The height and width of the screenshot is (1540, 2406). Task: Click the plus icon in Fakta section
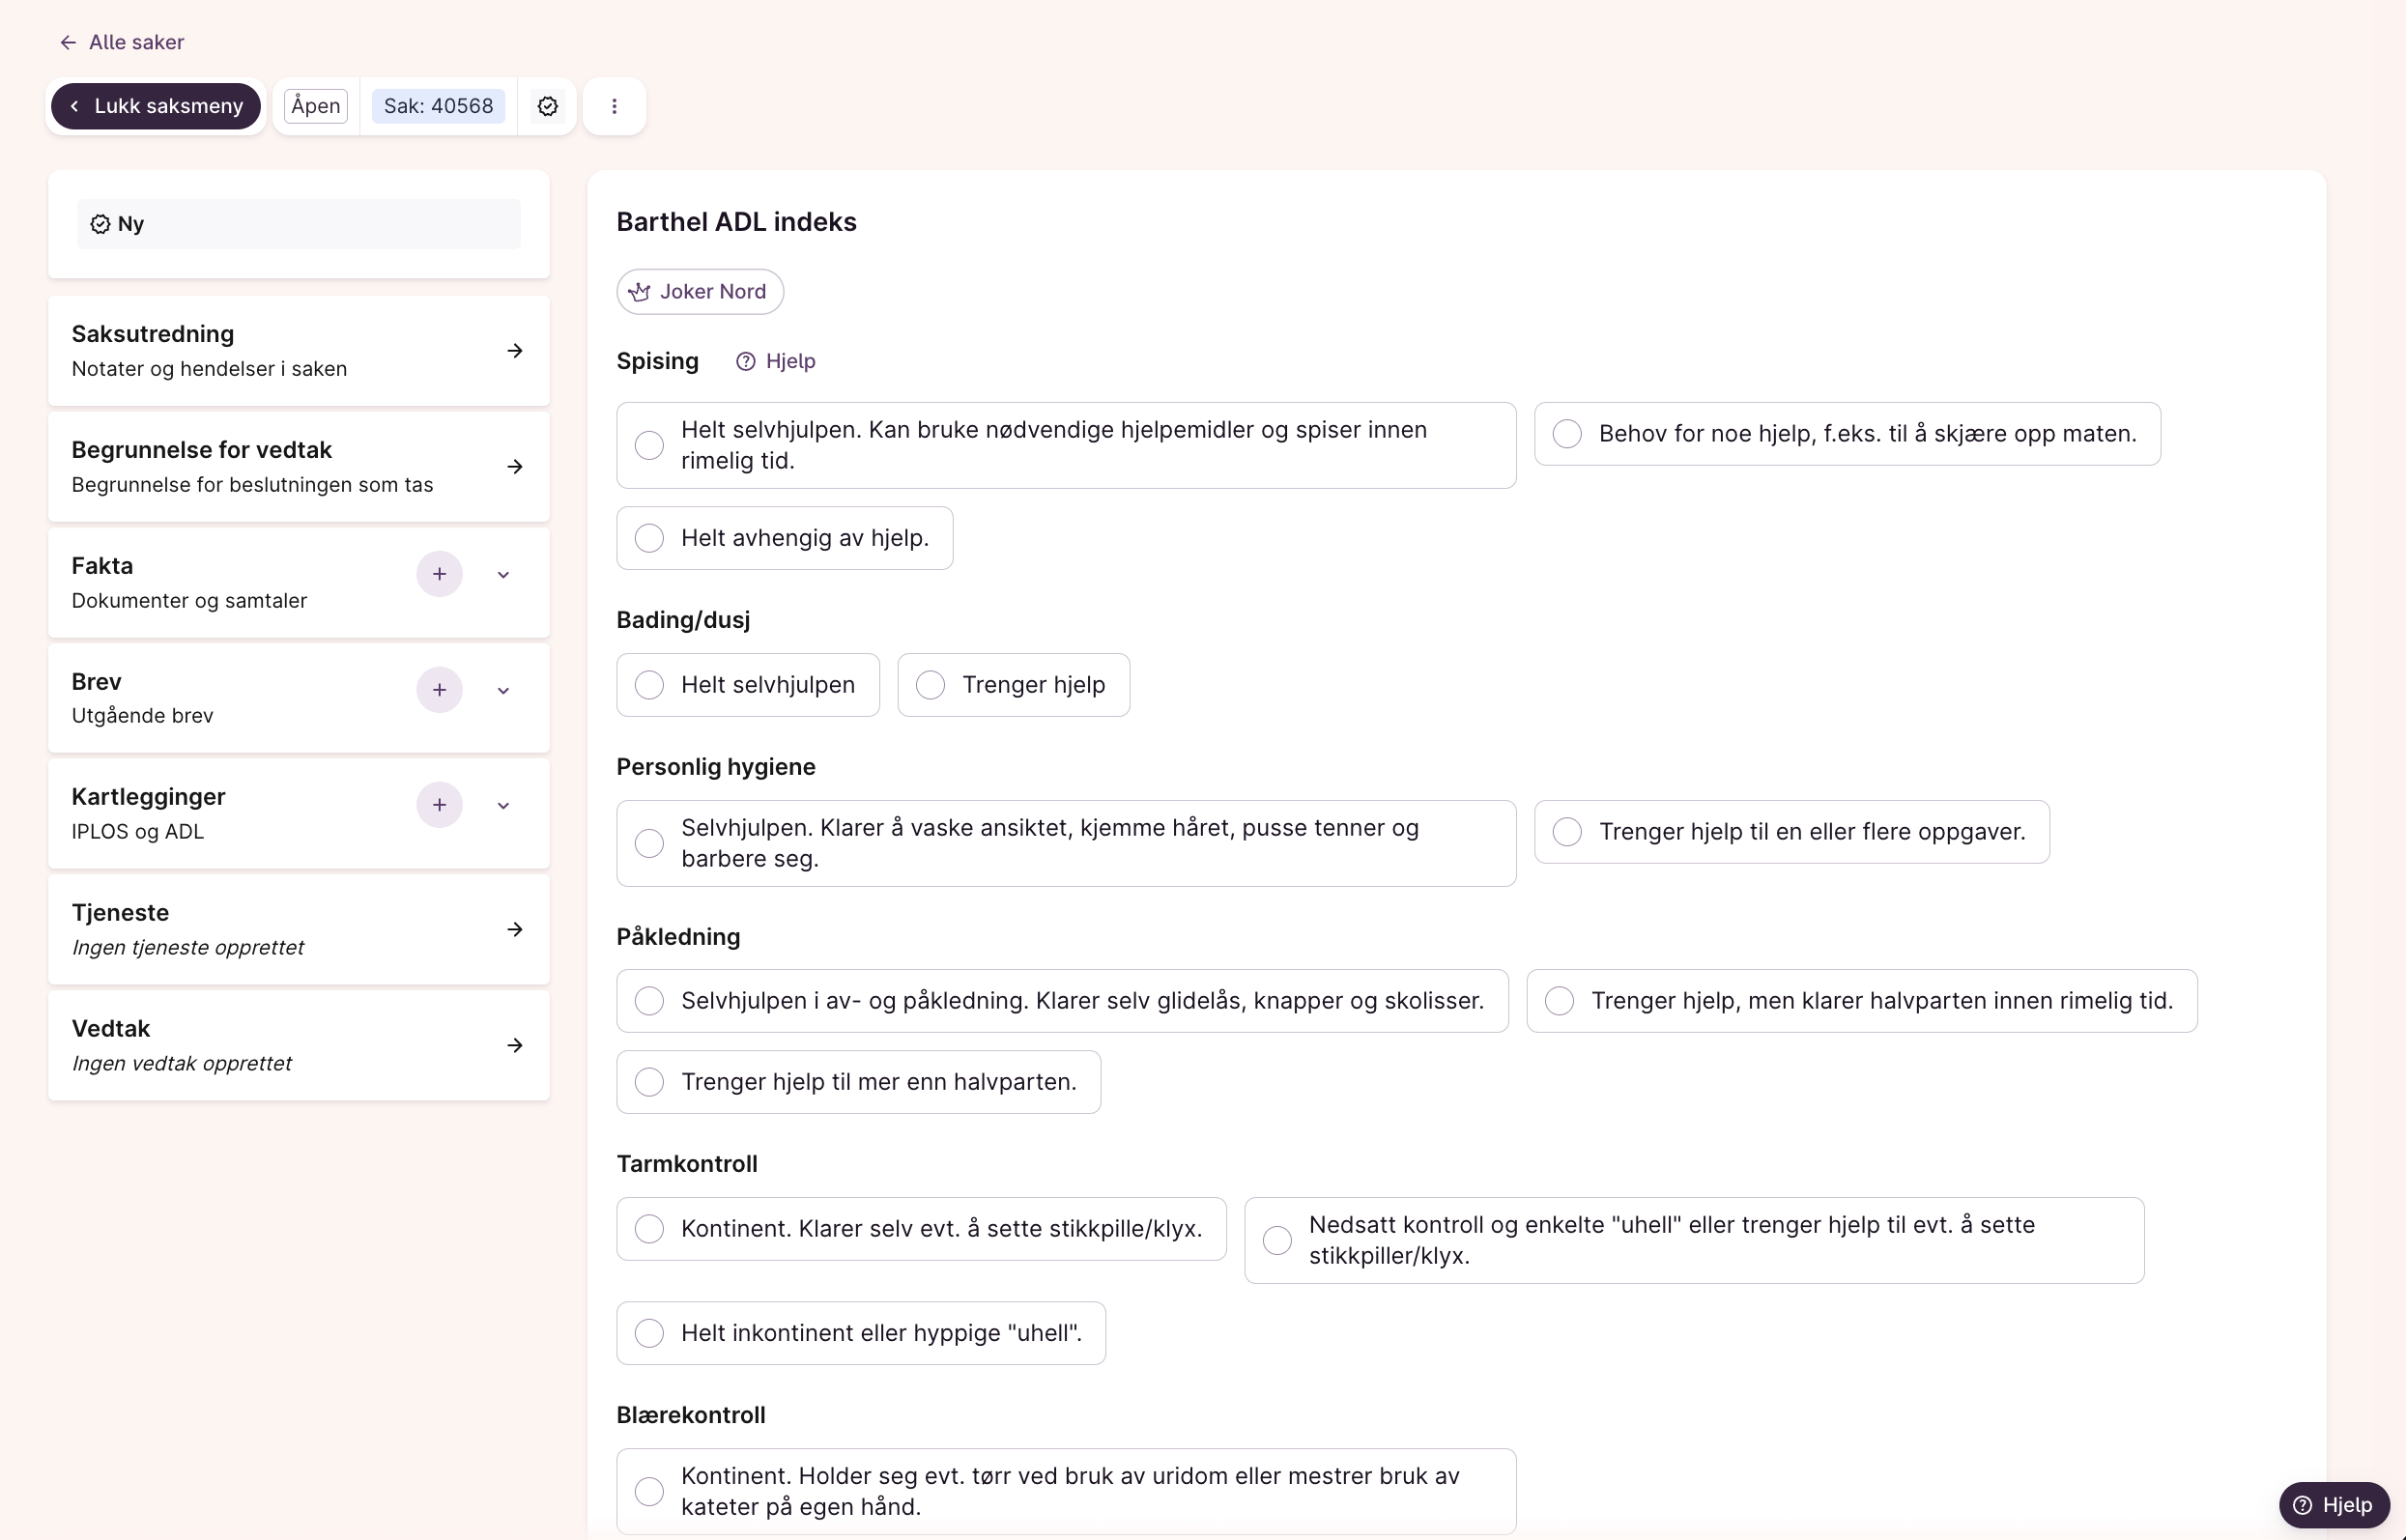coord(439,574)
